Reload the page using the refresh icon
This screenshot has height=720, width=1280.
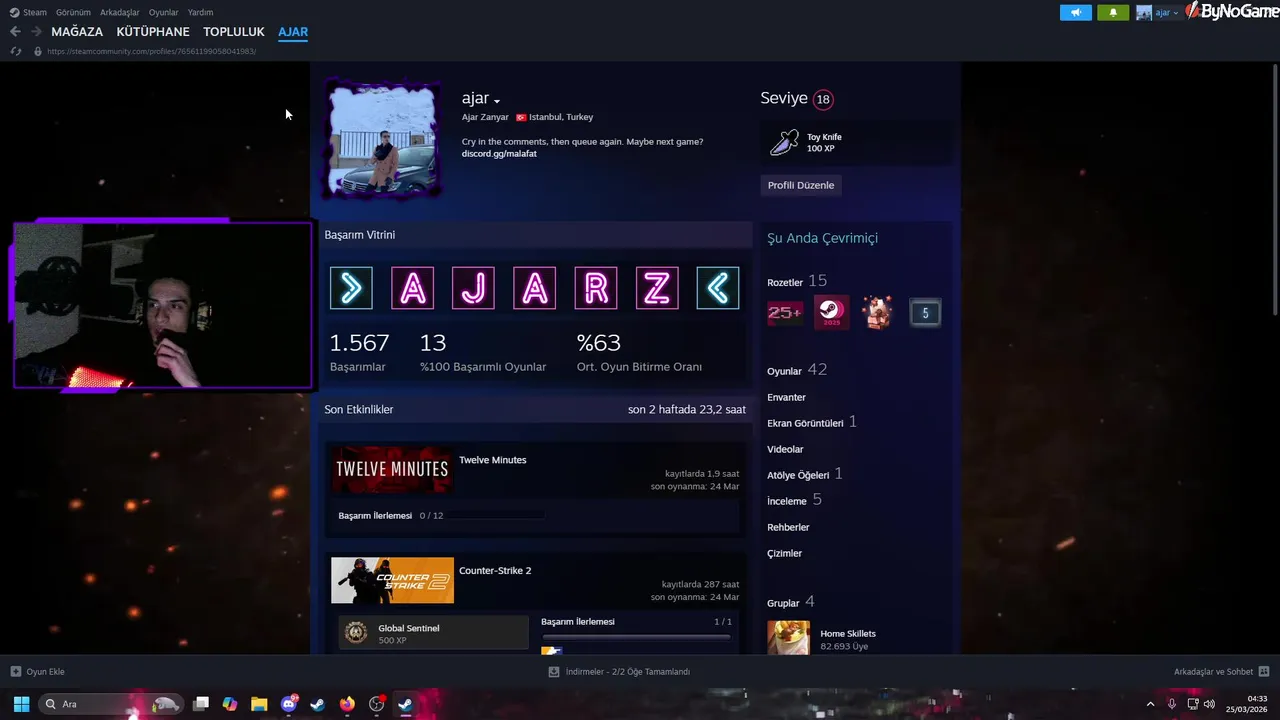(15, 51)
